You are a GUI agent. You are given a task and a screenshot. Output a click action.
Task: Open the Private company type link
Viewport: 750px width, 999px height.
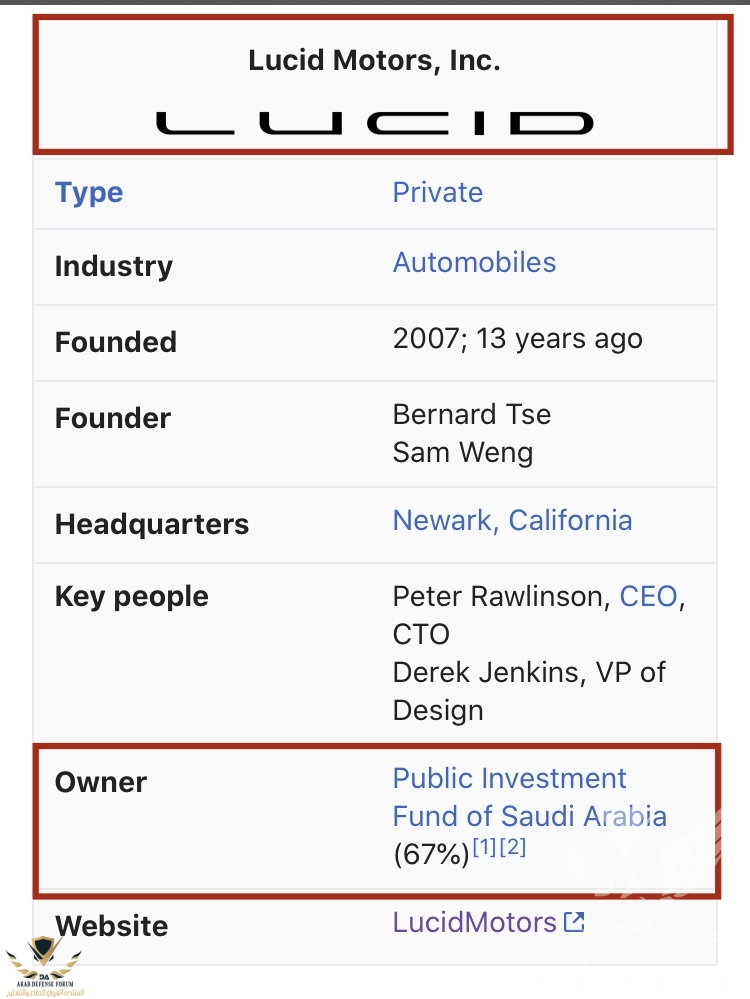(438, 192)
